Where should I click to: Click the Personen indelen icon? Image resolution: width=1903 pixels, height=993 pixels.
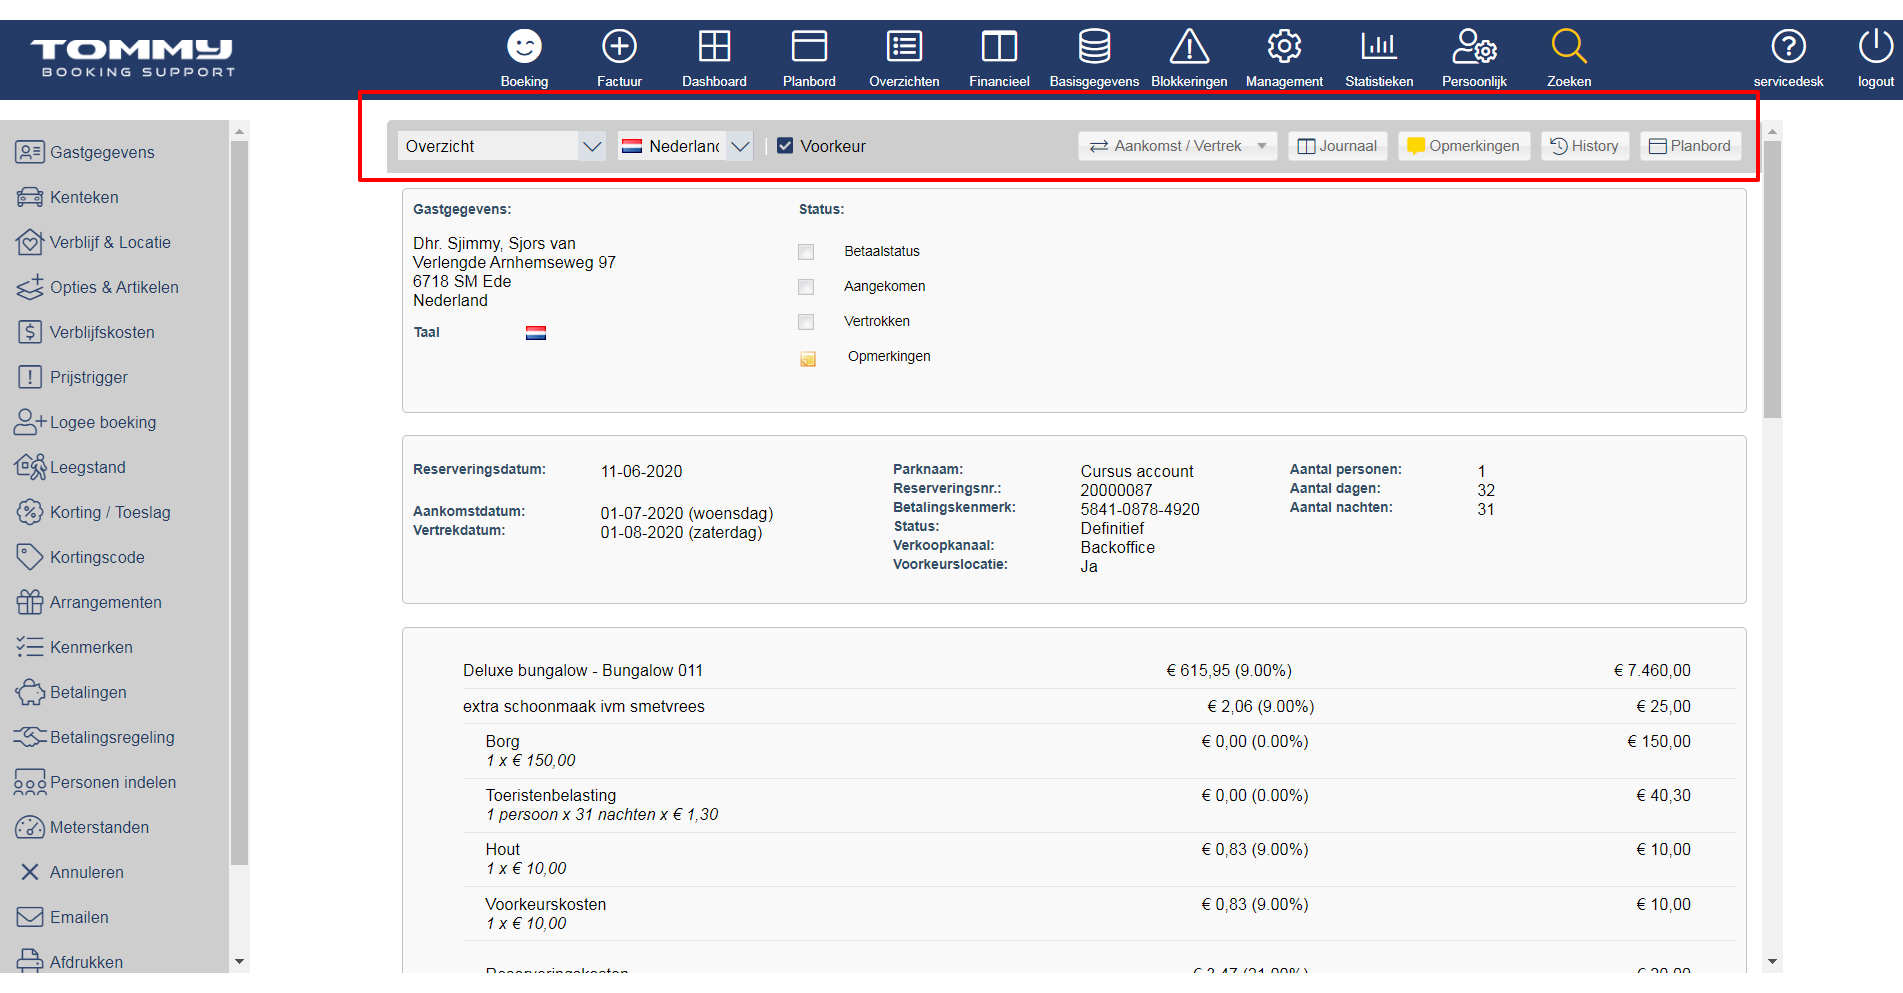click(30, 782)
